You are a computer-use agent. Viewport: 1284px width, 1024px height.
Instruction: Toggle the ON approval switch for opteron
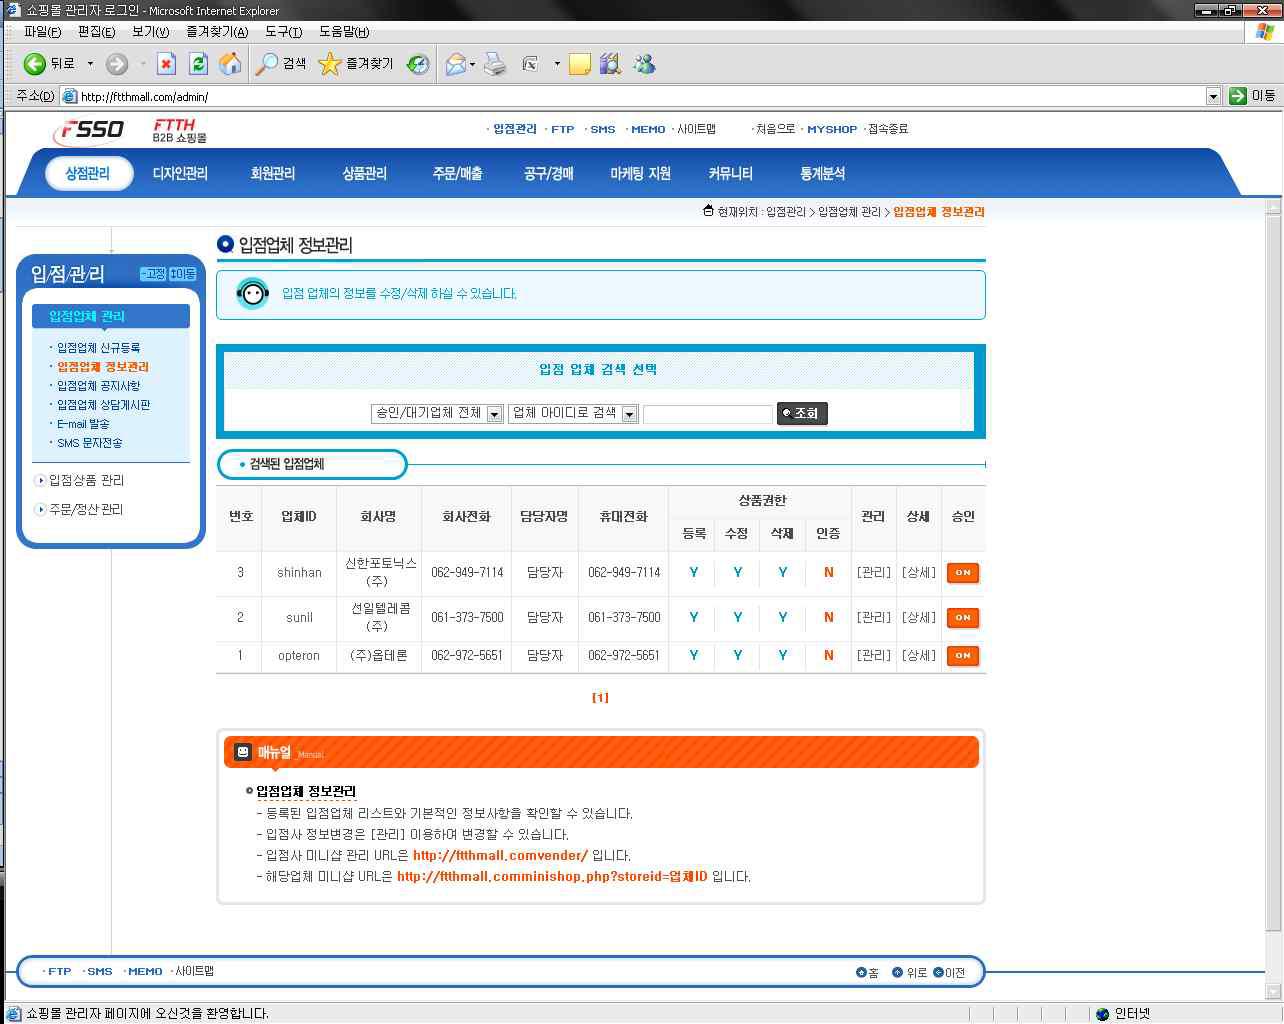click(x=963, y=656)
